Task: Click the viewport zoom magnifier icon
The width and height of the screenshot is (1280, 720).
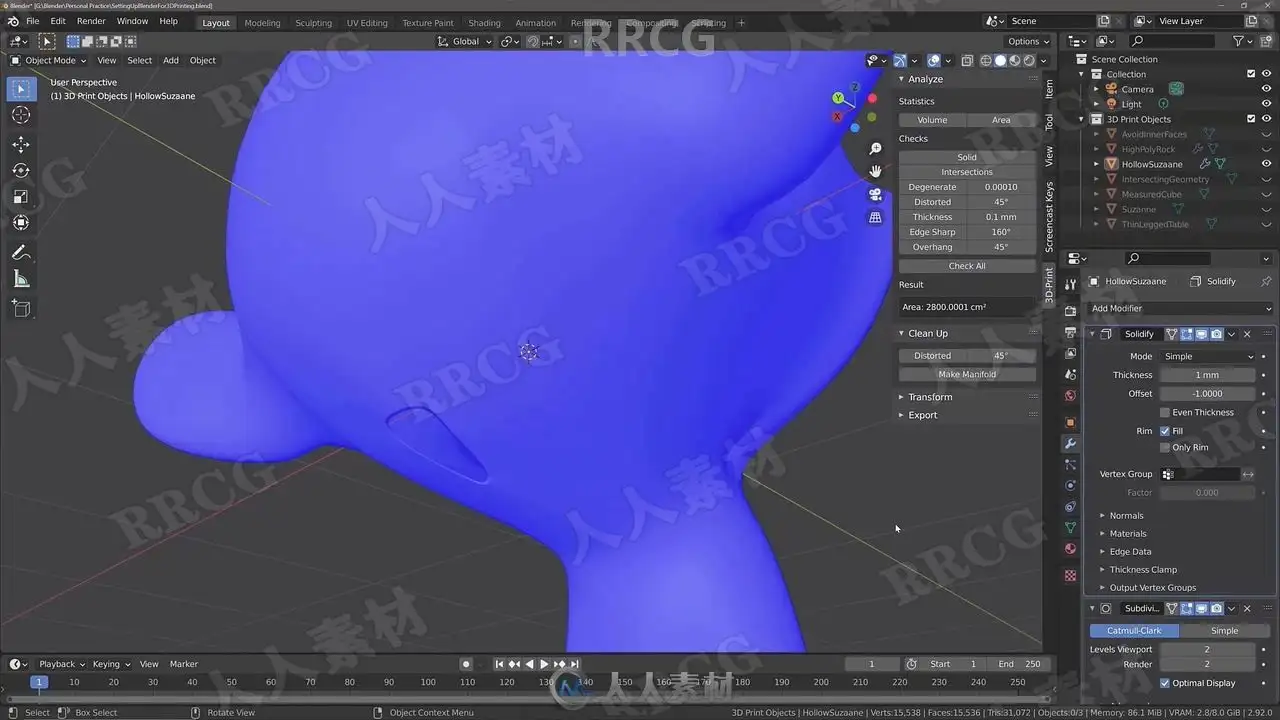Action: click(875, 149)
